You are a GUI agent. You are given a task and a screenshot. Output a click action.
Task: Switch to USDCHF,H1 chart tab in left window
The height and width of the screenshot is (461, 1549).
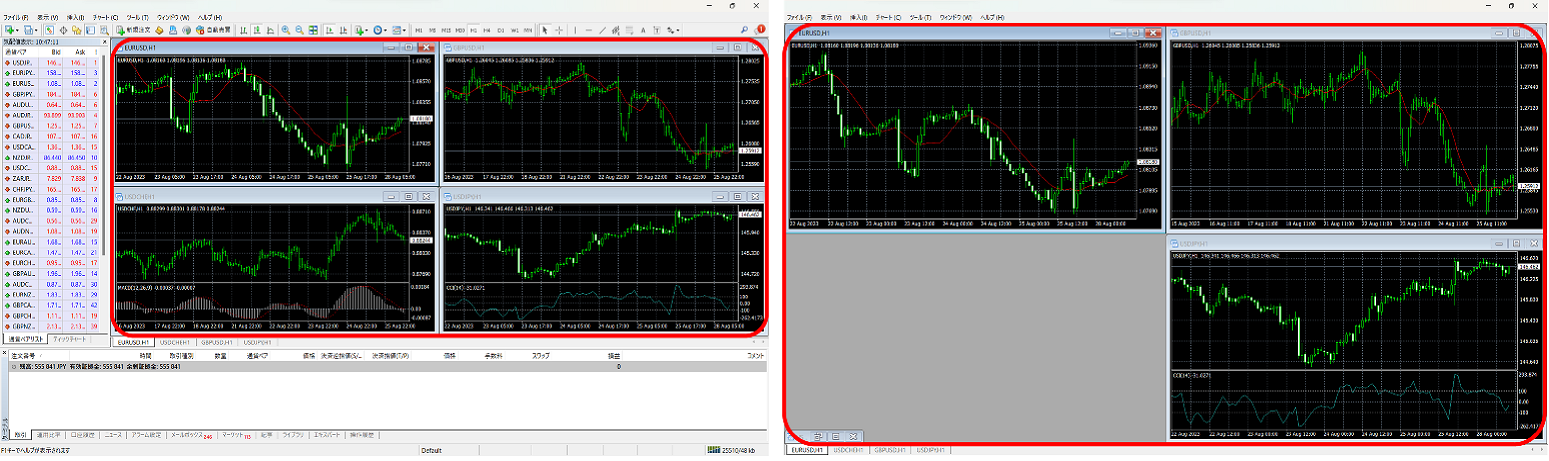tap(176, 342)
